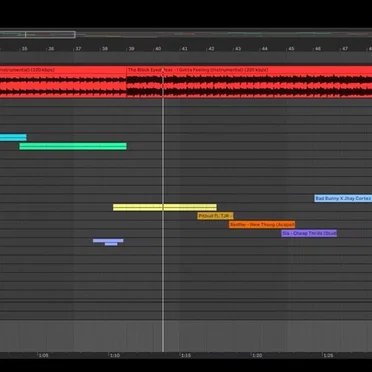Jump to bar 36 in ruler

[x=51, y=49]
